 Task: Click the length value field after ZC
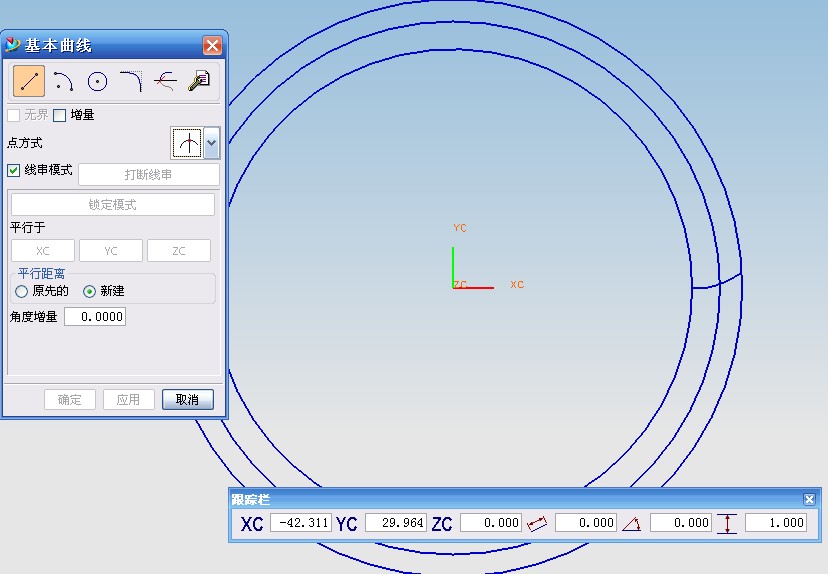point(586,523)
